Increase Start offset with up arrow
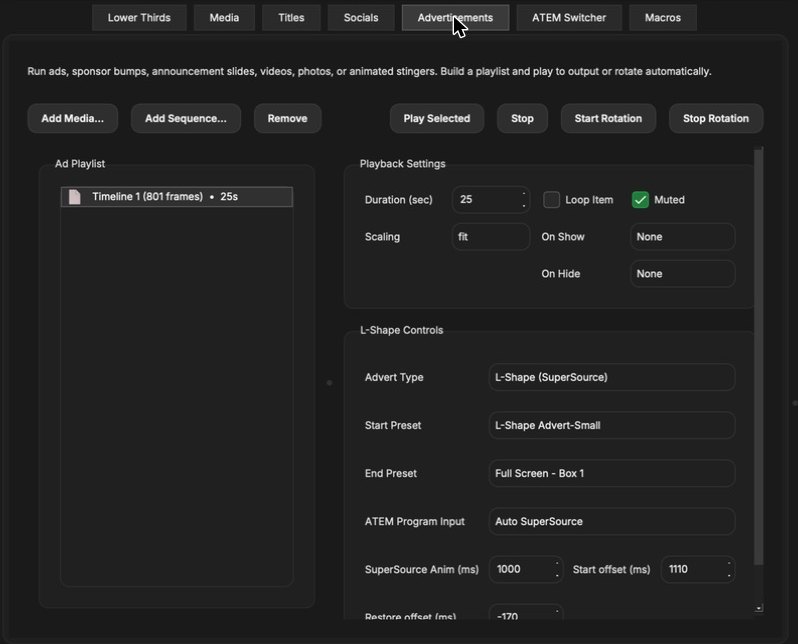The image size is (798, 644). [729, 564]
